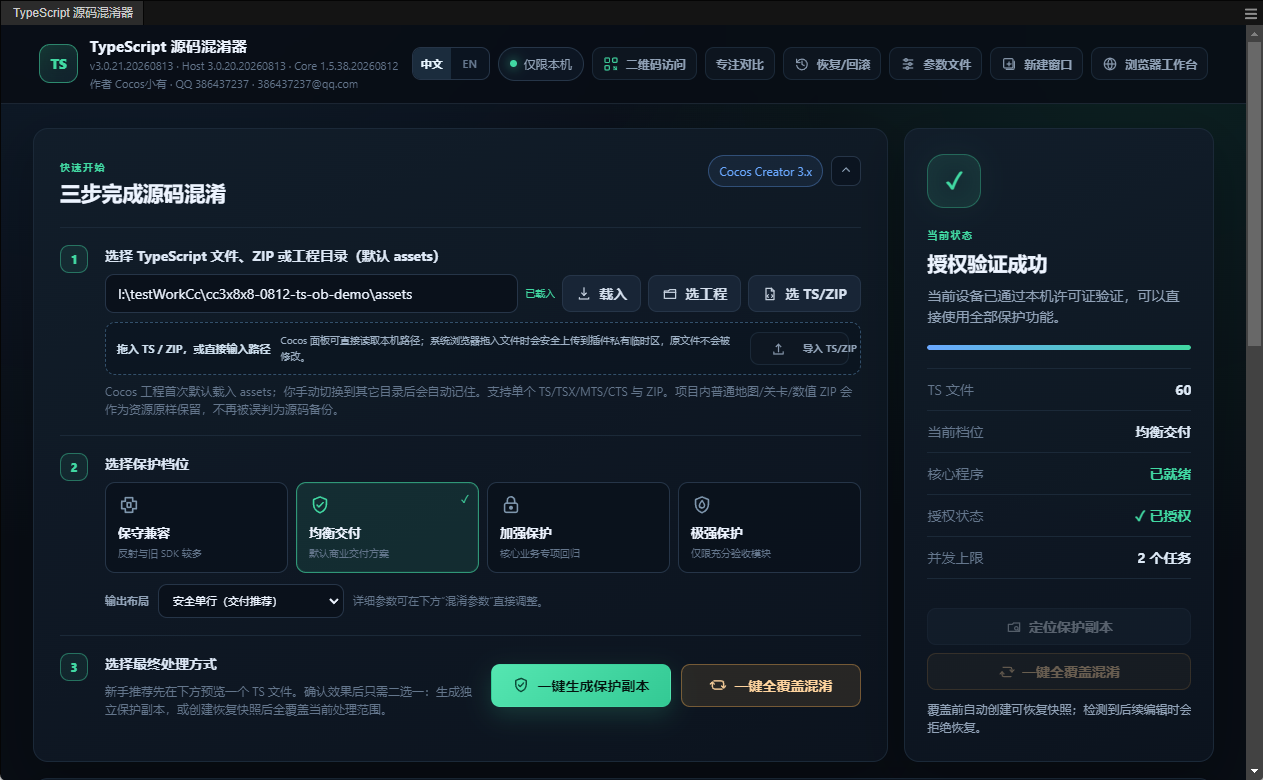Screen dimensions: 1263x780
Task: Click shield check icon on 均衡交付 card
Action: click(x=320, y=505)
